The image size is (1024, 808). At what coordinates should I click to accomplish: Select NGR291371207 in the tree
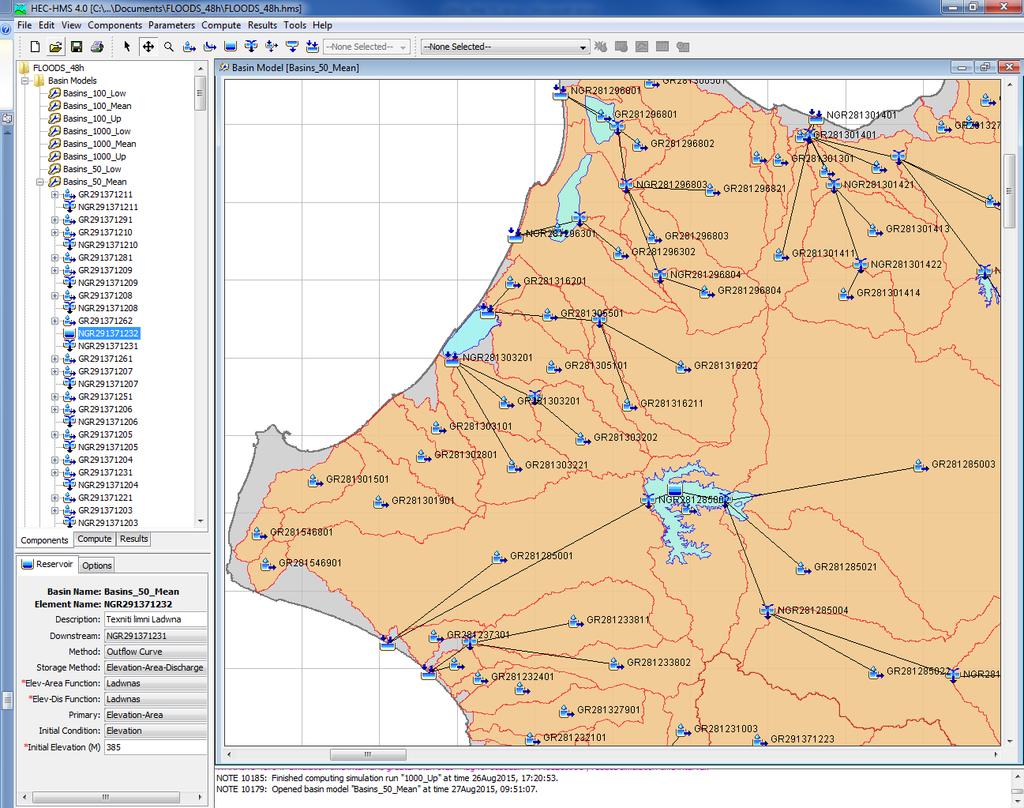coord(108,384)
